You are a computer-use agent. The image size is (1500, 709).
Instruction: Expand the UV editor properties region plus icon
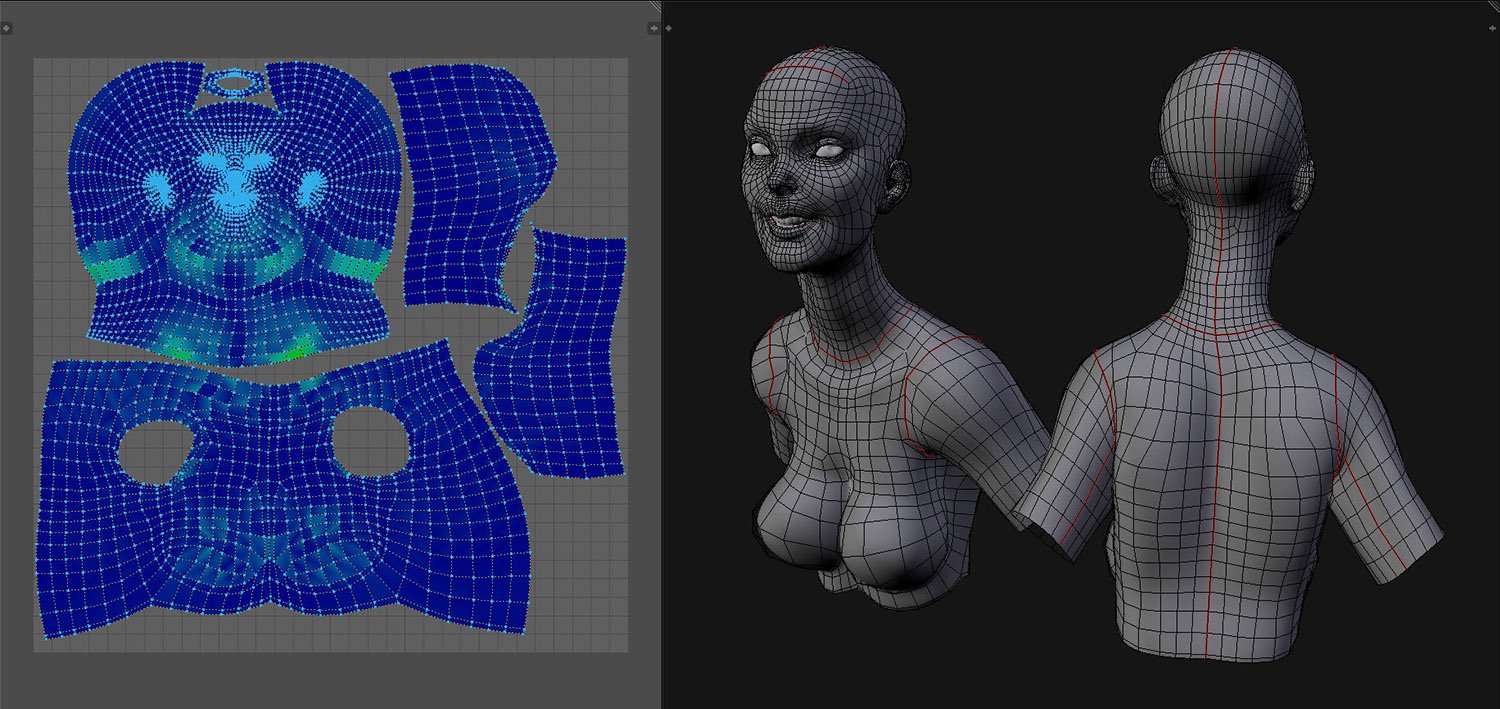[x=653, y=29]
